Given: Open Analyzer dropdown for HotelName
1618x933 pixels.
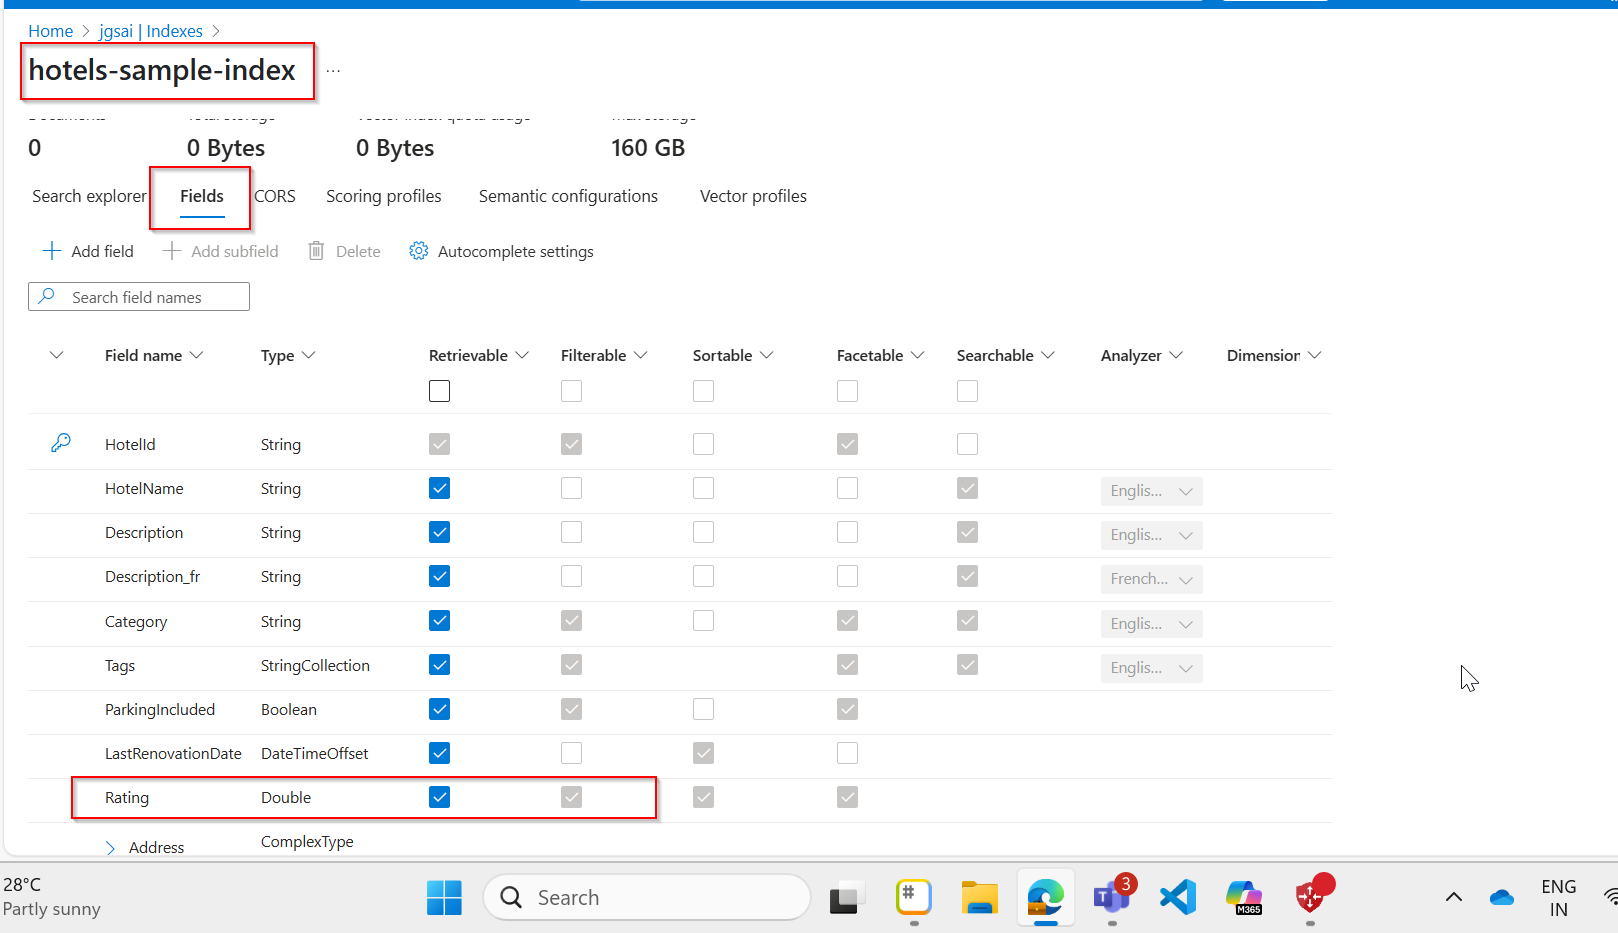Looking at the screenshot, I should [1151, 491].
